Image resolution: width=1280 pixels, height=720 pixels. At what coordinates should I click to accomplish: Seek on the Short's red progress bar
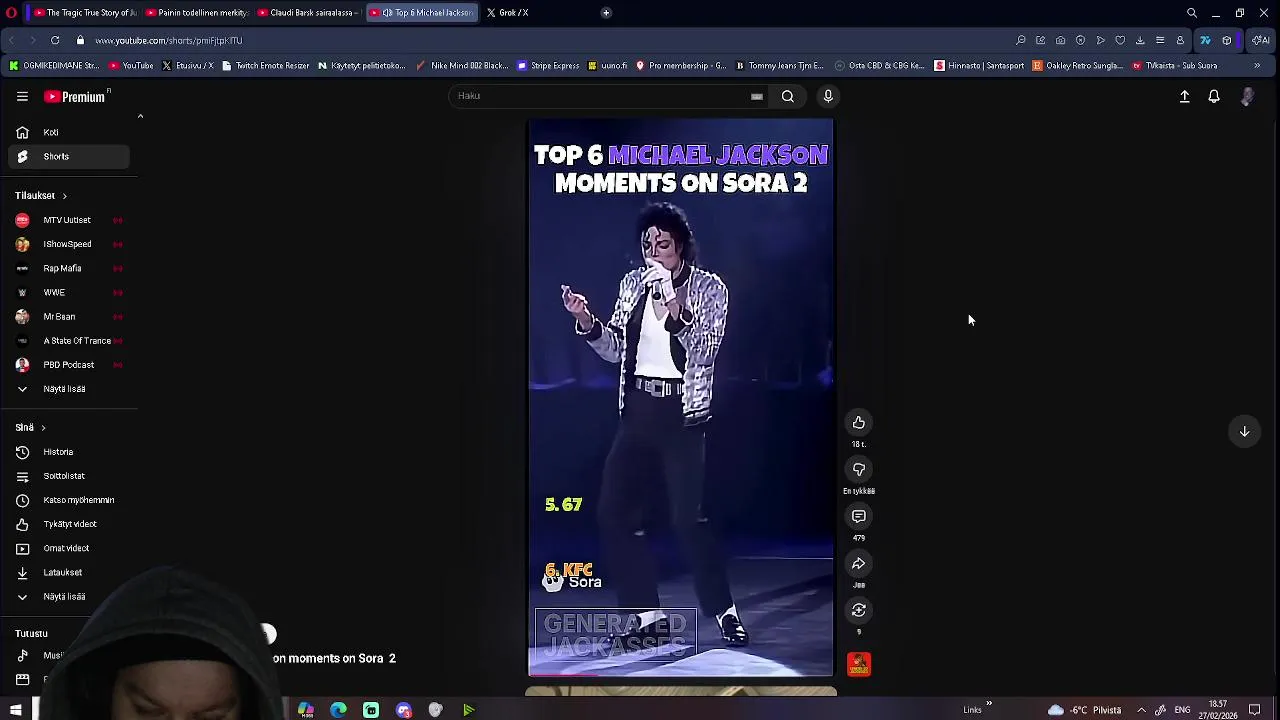pos(680,676)
